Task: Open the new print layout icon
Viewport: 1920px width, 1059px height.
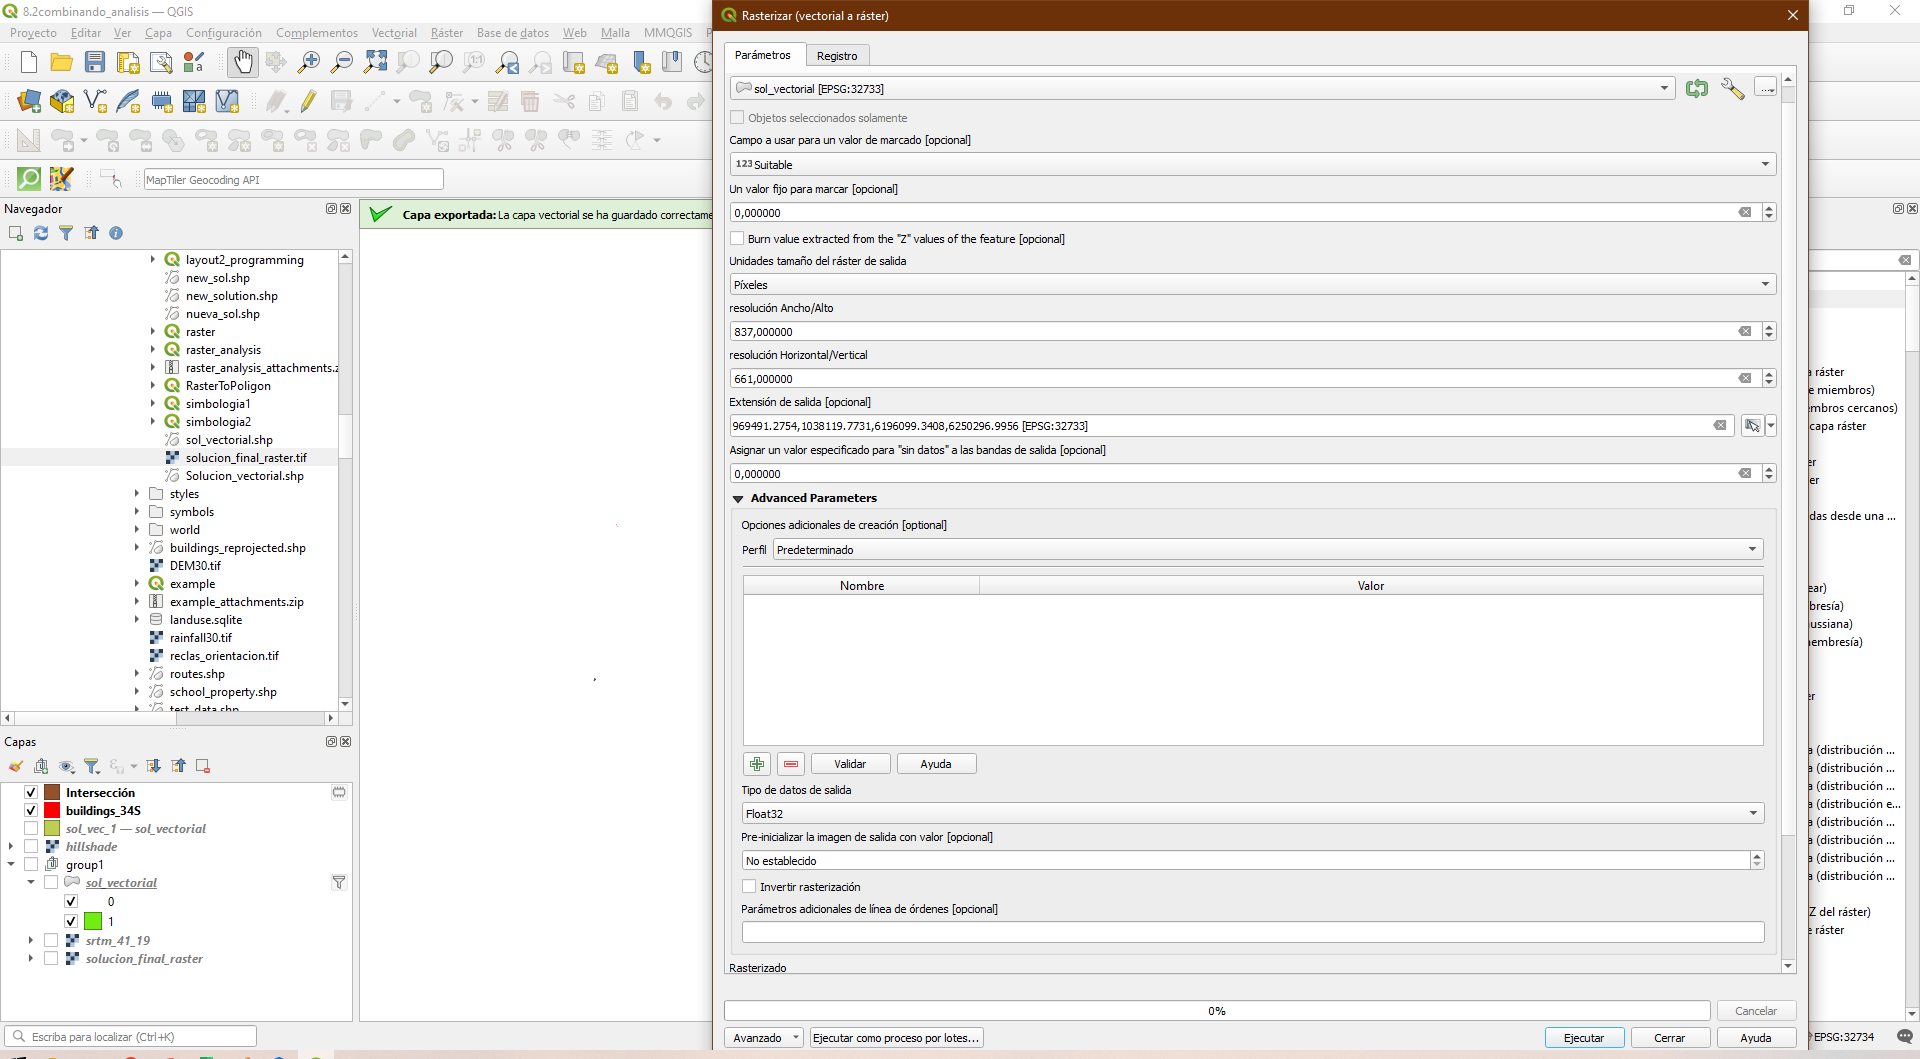Action: (128, 63)
